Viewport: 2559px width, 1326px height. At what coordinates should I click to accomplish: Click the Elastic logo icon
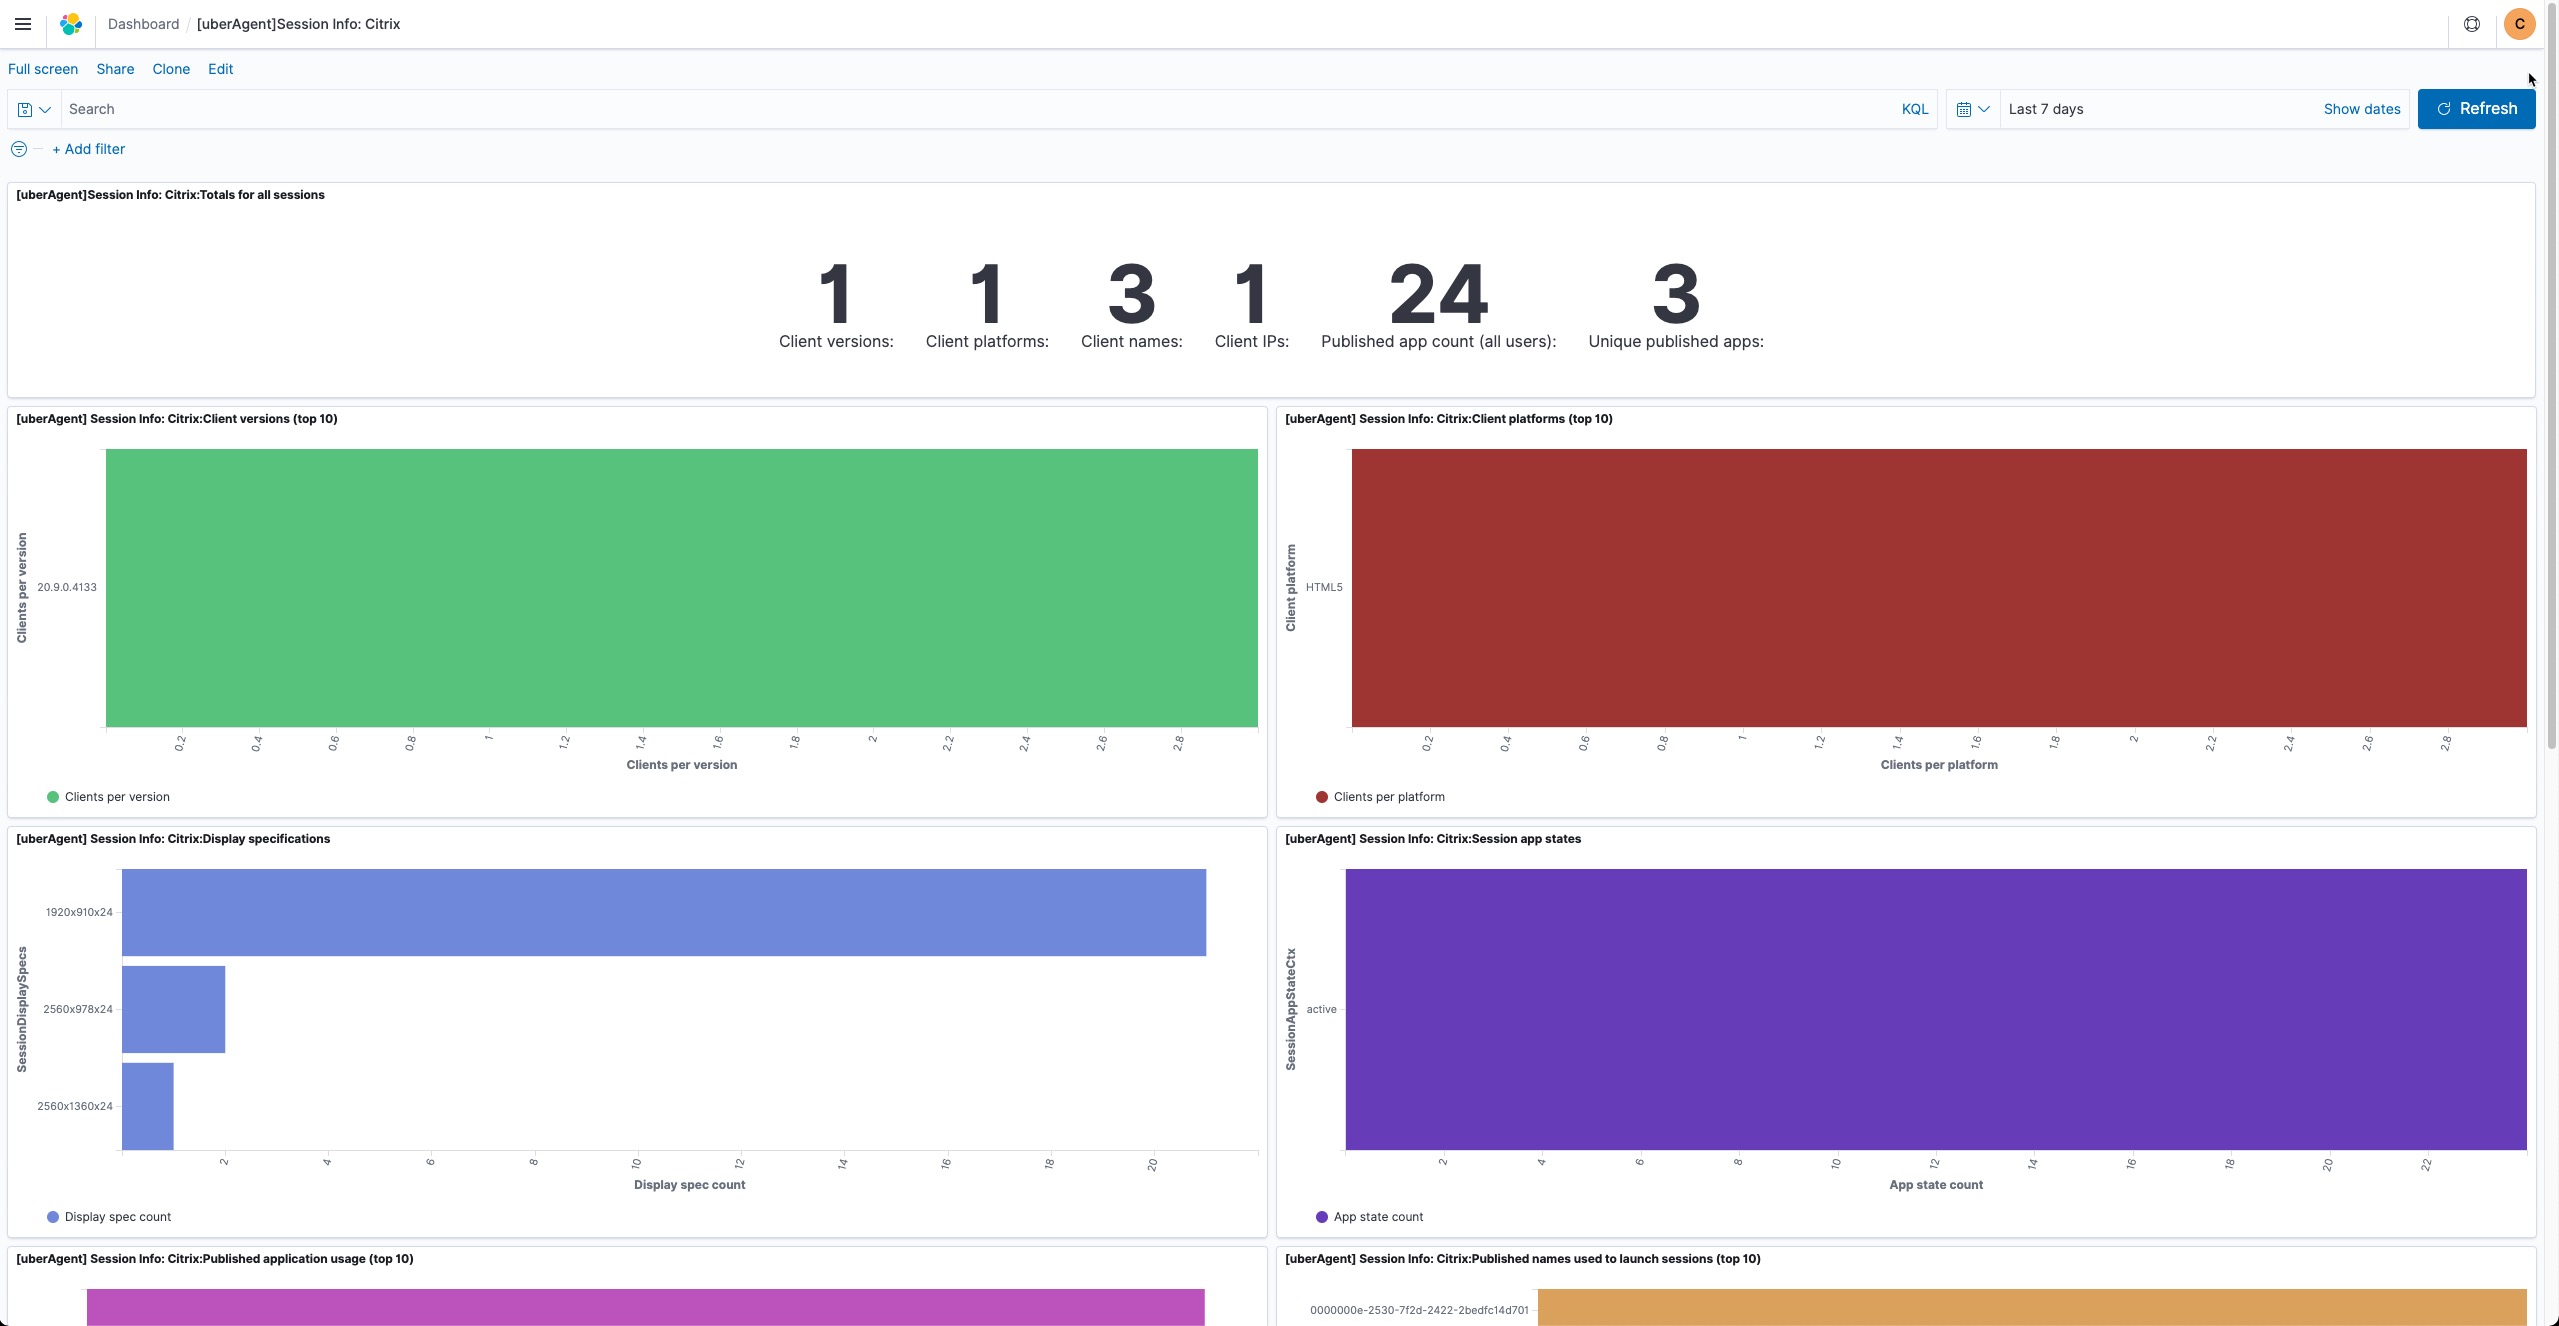(x=71, y=24)
